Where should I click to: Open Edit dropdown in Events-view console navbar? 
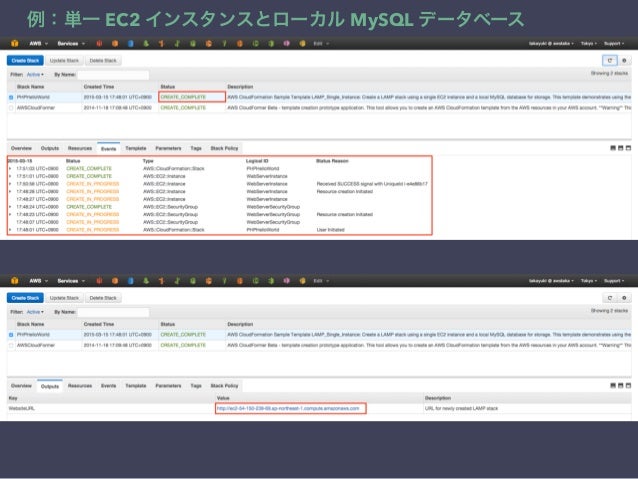pyautogui.click(x=321, y=44)
